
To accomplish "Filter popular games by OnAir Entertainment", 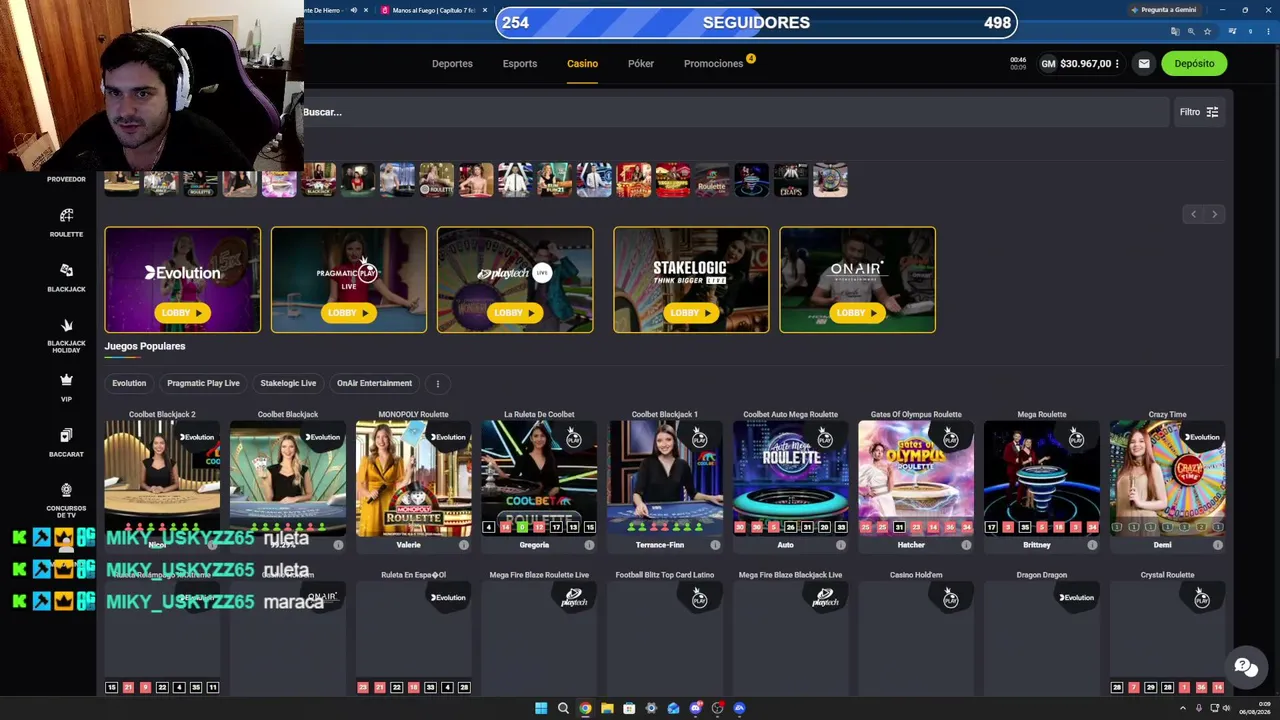I will point(374,383).
